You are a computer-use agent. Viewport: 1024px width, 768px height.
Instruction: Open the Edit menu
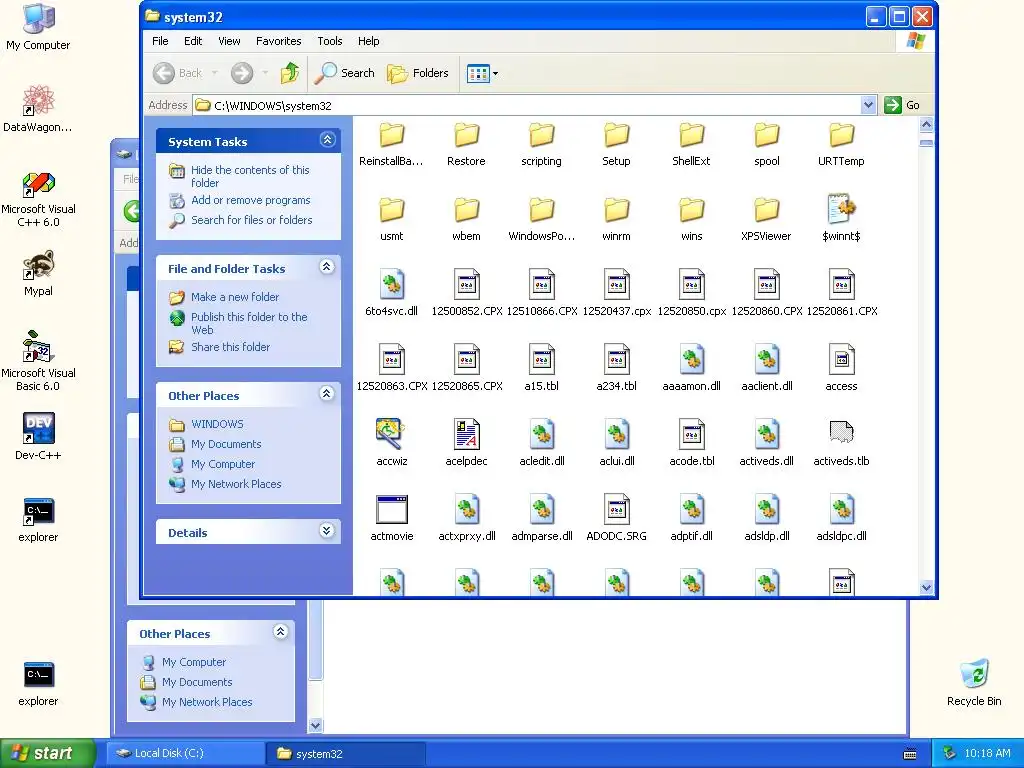[193, 41]
